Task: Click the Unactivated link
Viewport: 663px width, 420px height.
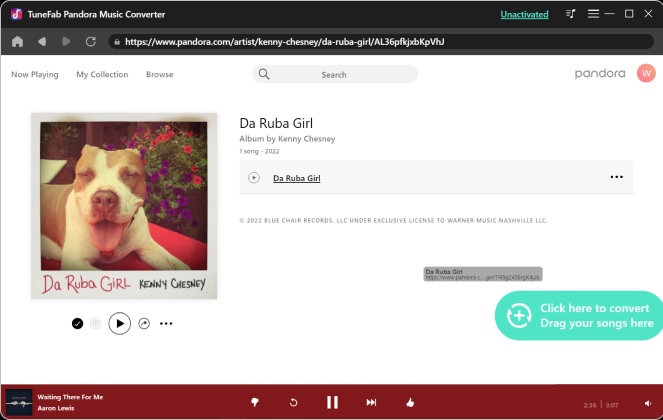Action: [x=524, y=14]
